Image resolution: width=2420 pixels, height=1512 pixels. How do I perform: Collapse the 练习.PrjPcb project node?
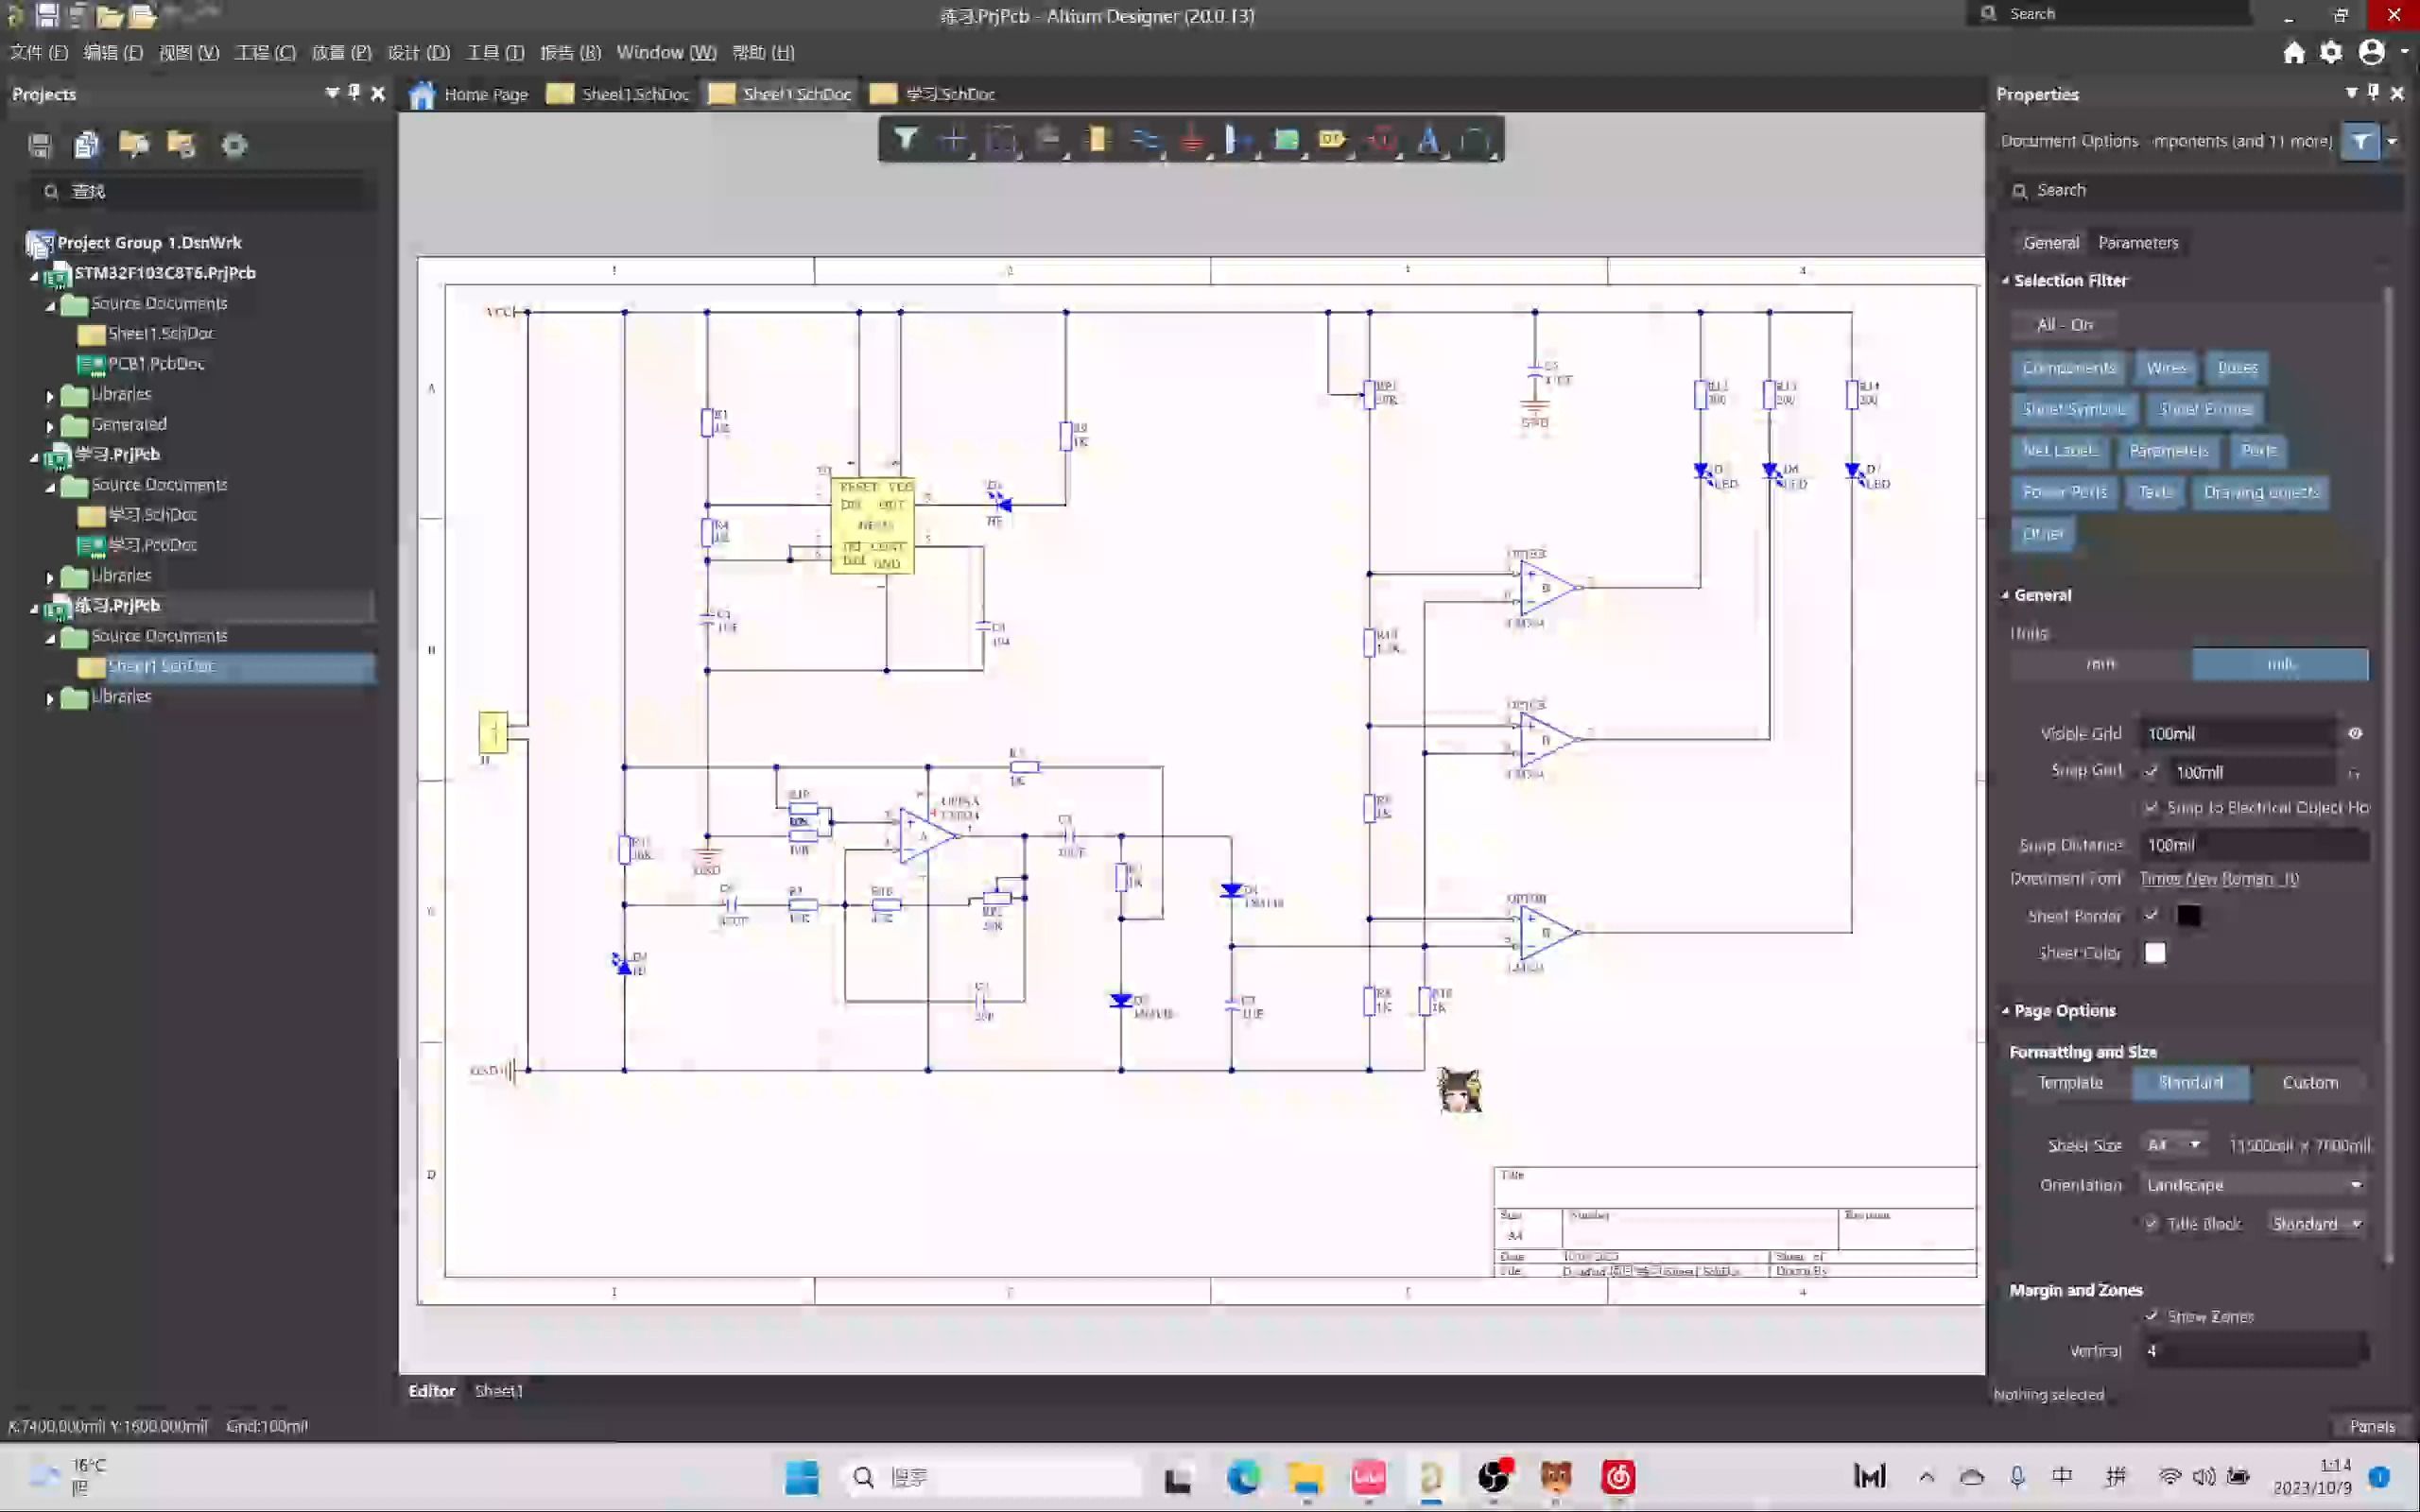coord(34,607)
